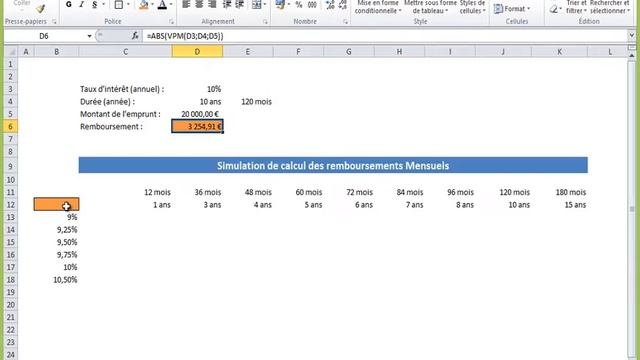The image size is (640, 360).
Task: Expand the formula bar
Action: point(631,36)
